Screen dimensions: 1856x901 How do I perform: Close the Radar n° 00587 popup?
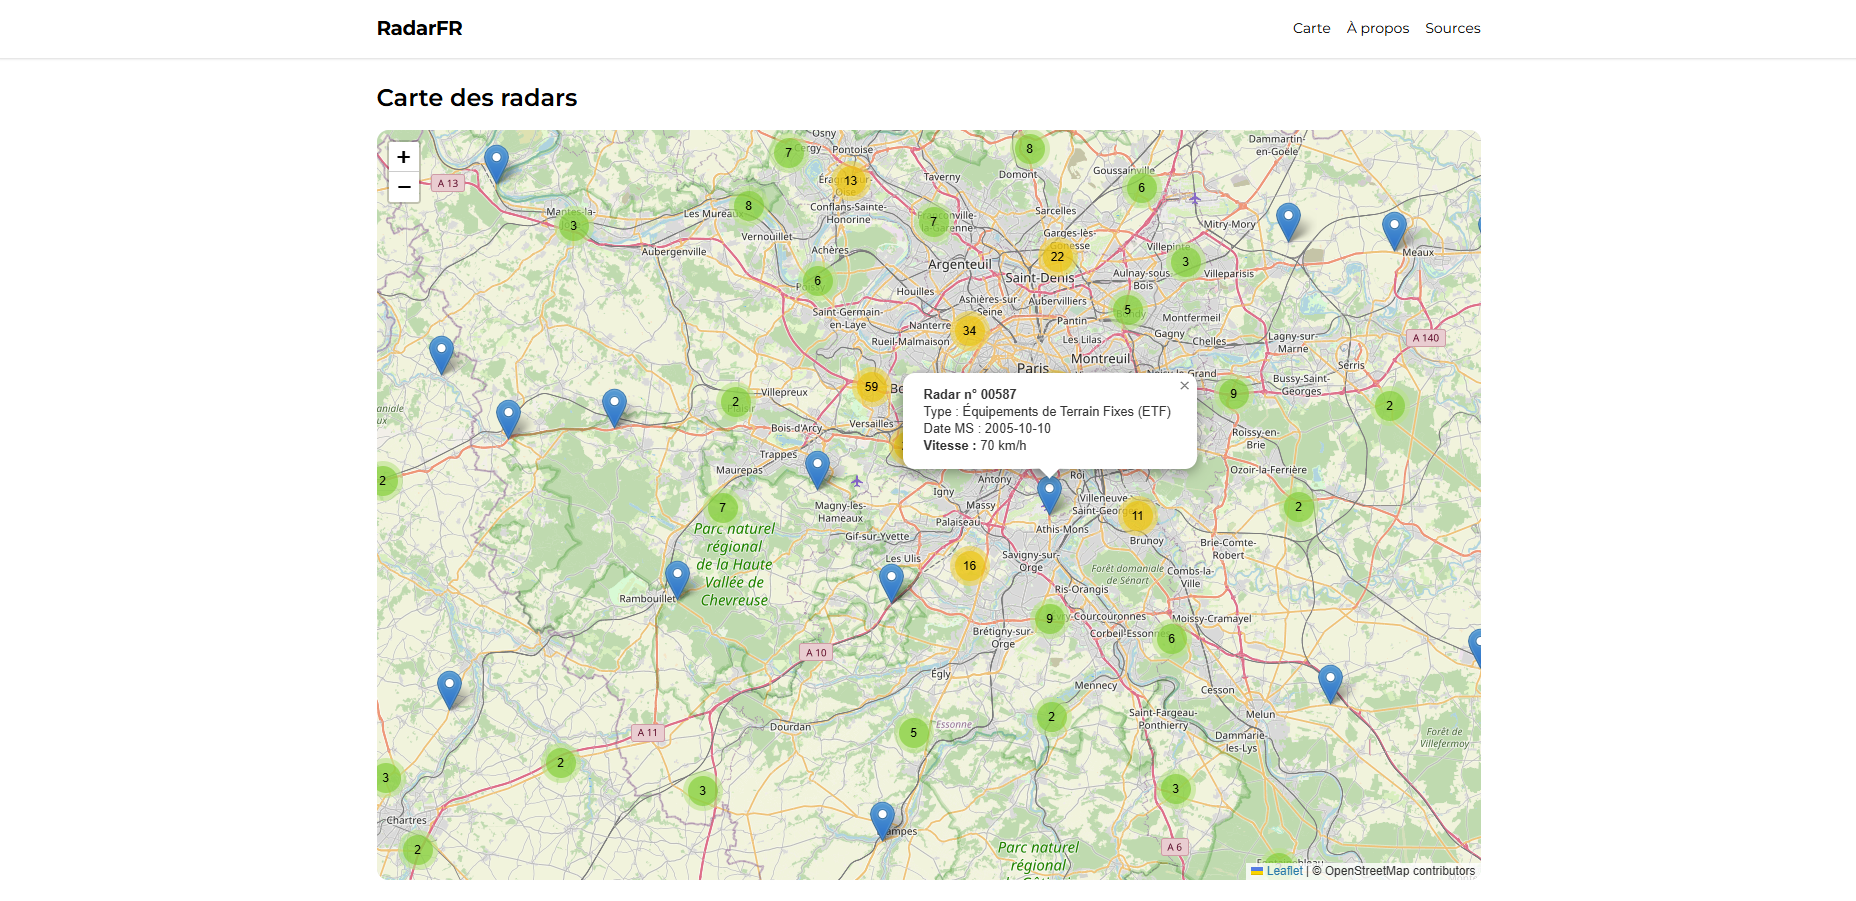1184,386
